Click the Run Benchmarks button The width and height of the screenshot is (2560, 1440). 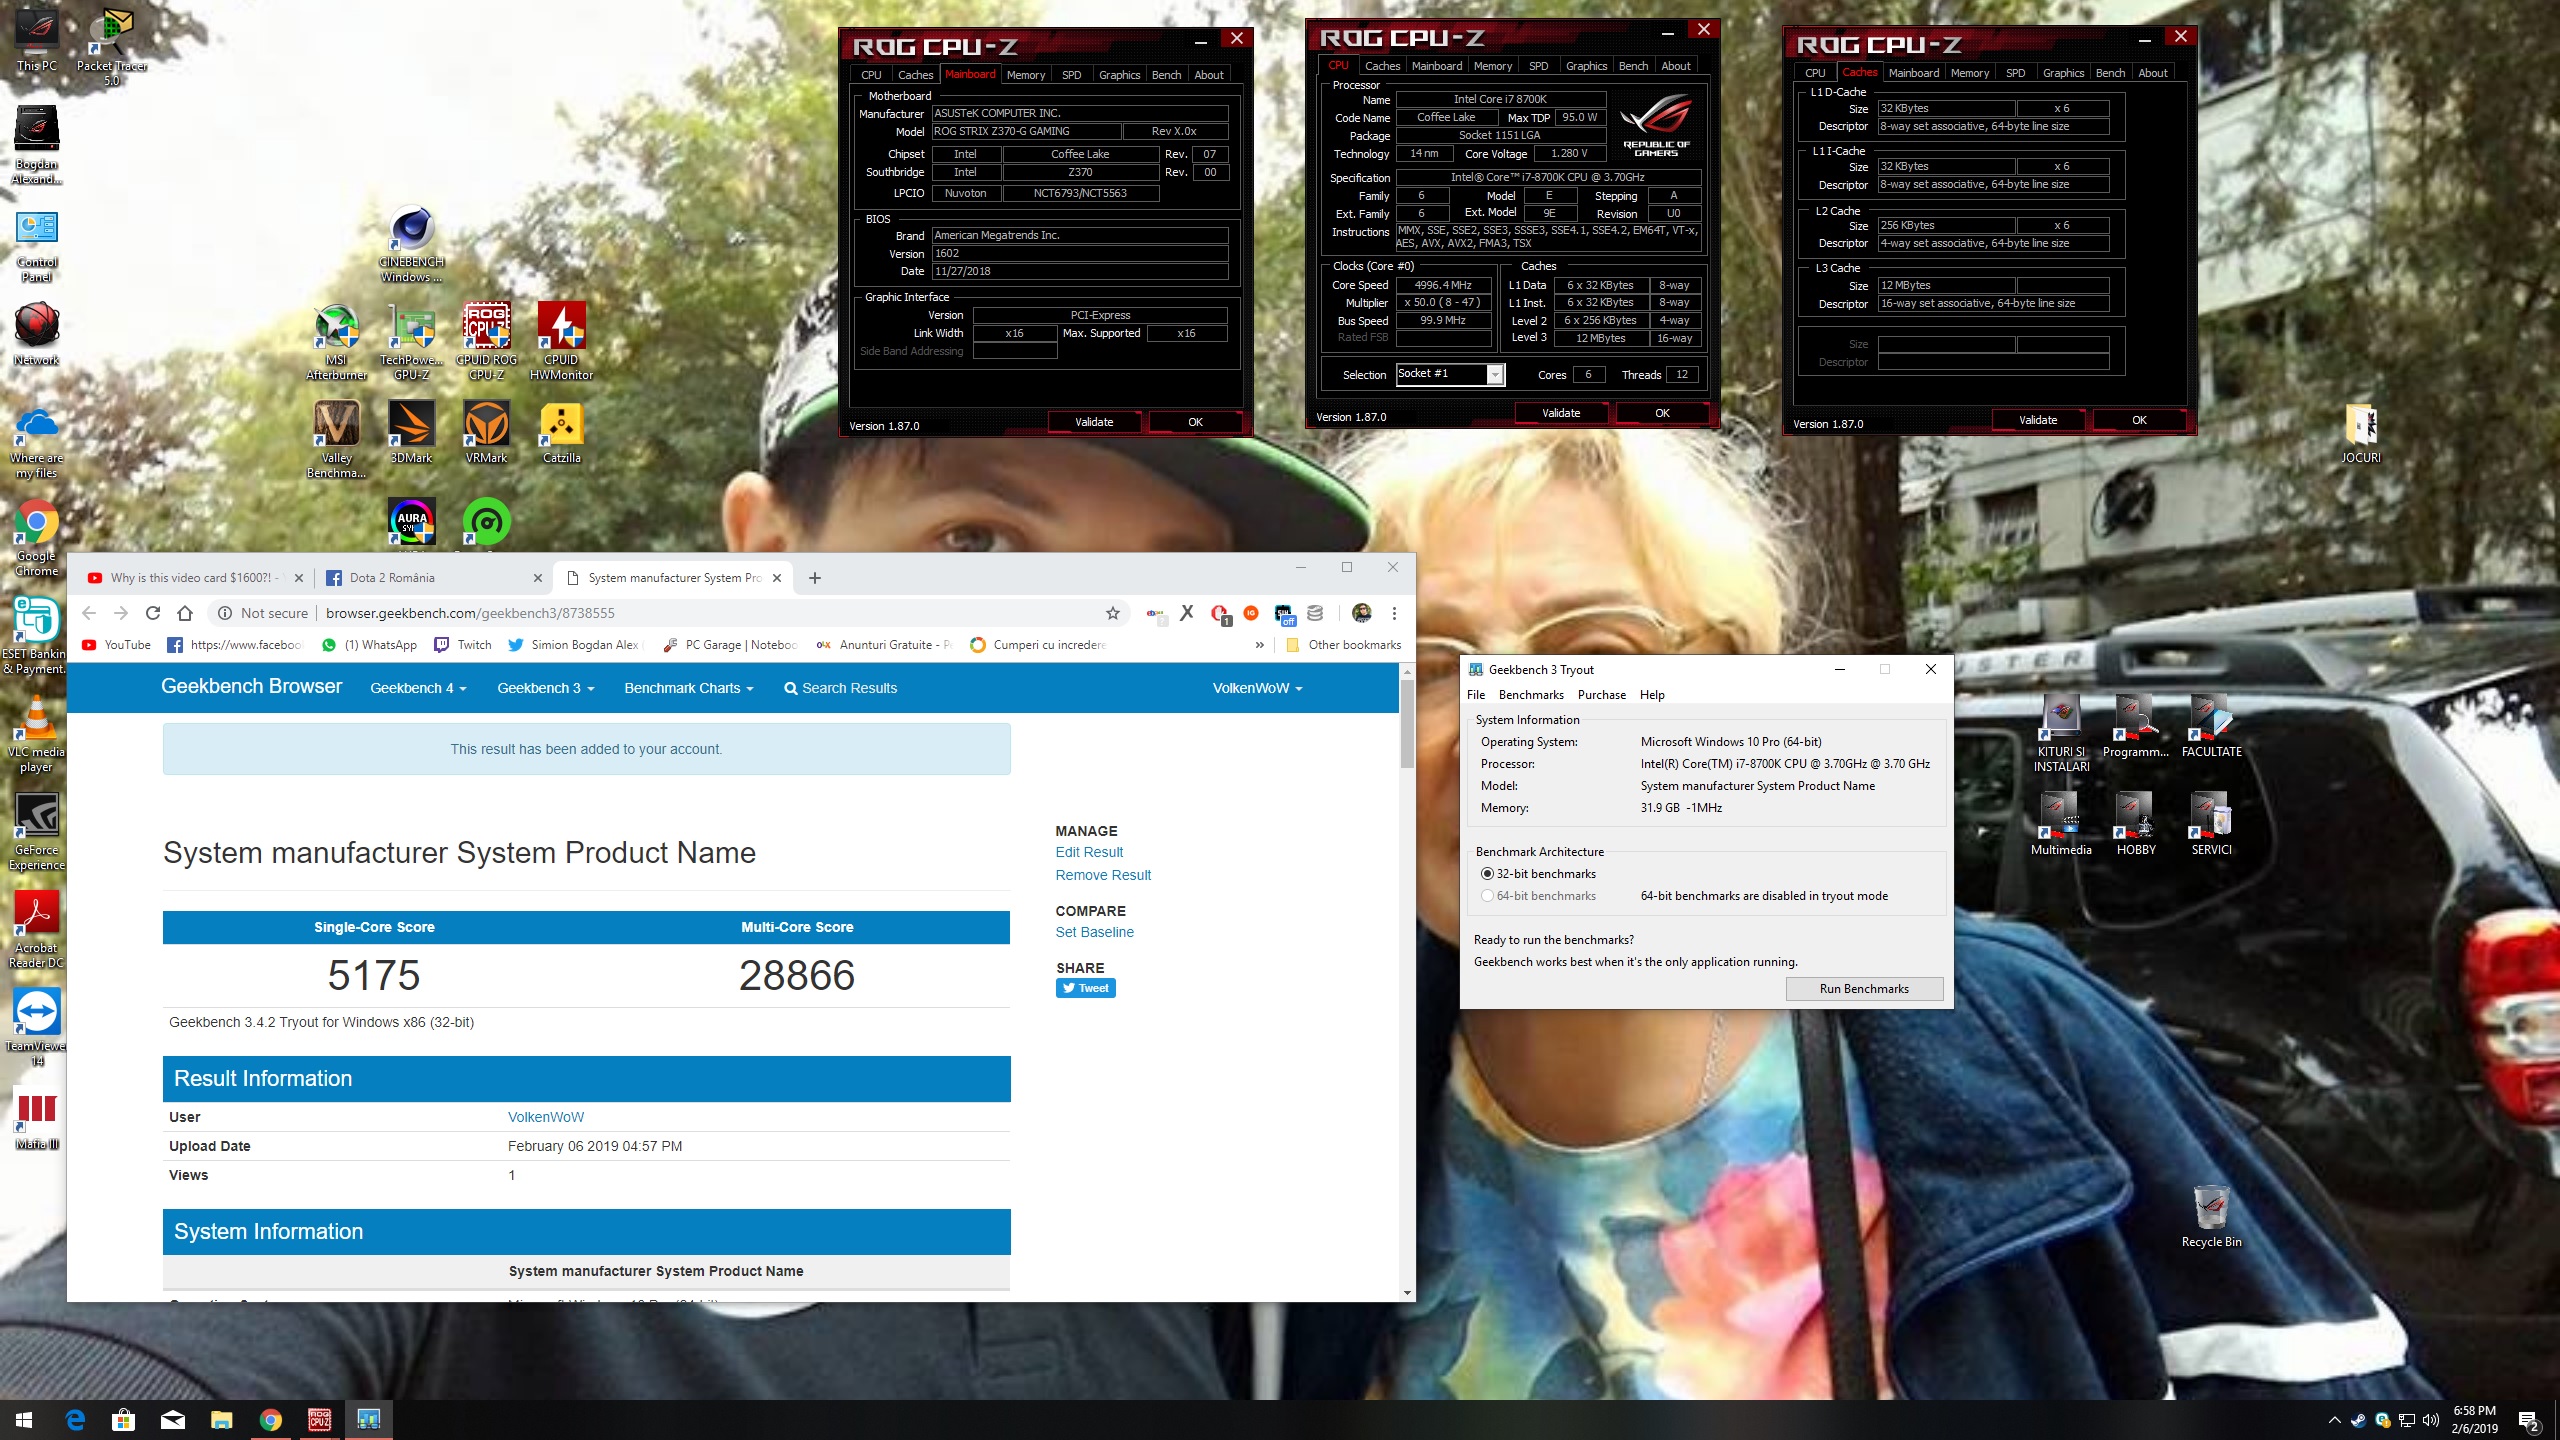click(1864, 989)
